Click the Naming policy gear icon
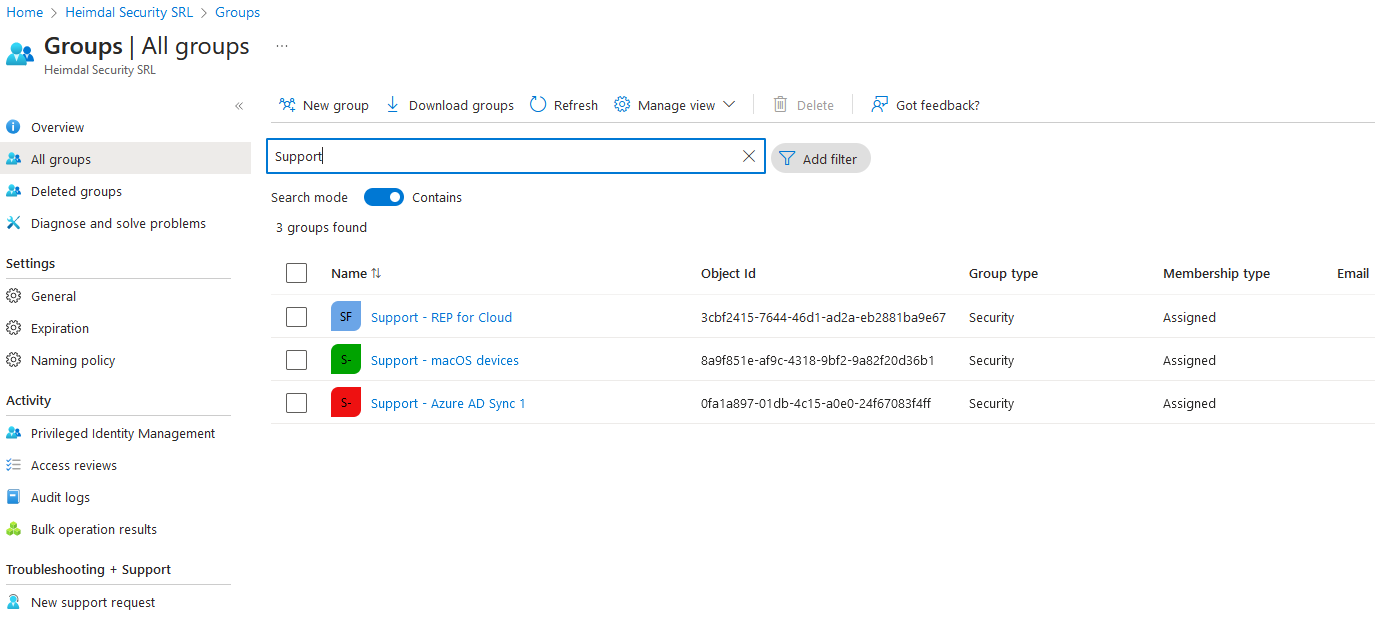Screen dimensions: 1375x621 [x=13, y=360]
